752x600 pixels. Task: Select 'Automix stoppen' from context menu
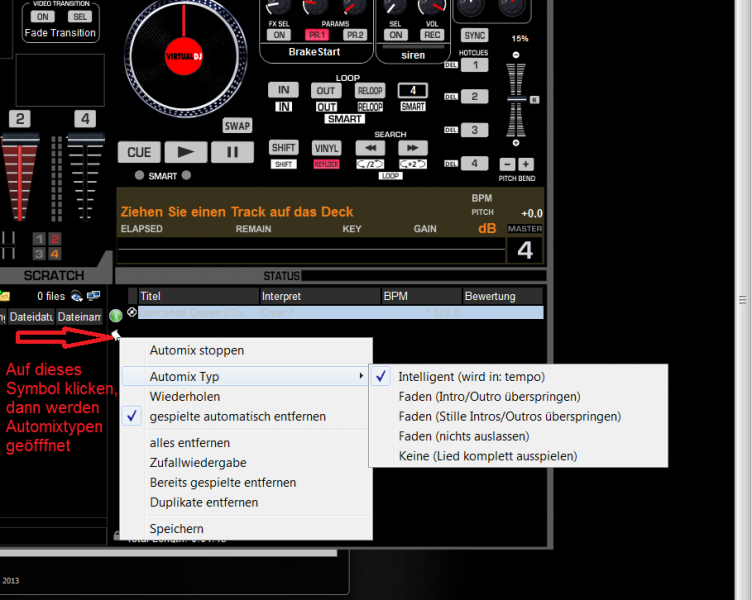tap(197, 350)
